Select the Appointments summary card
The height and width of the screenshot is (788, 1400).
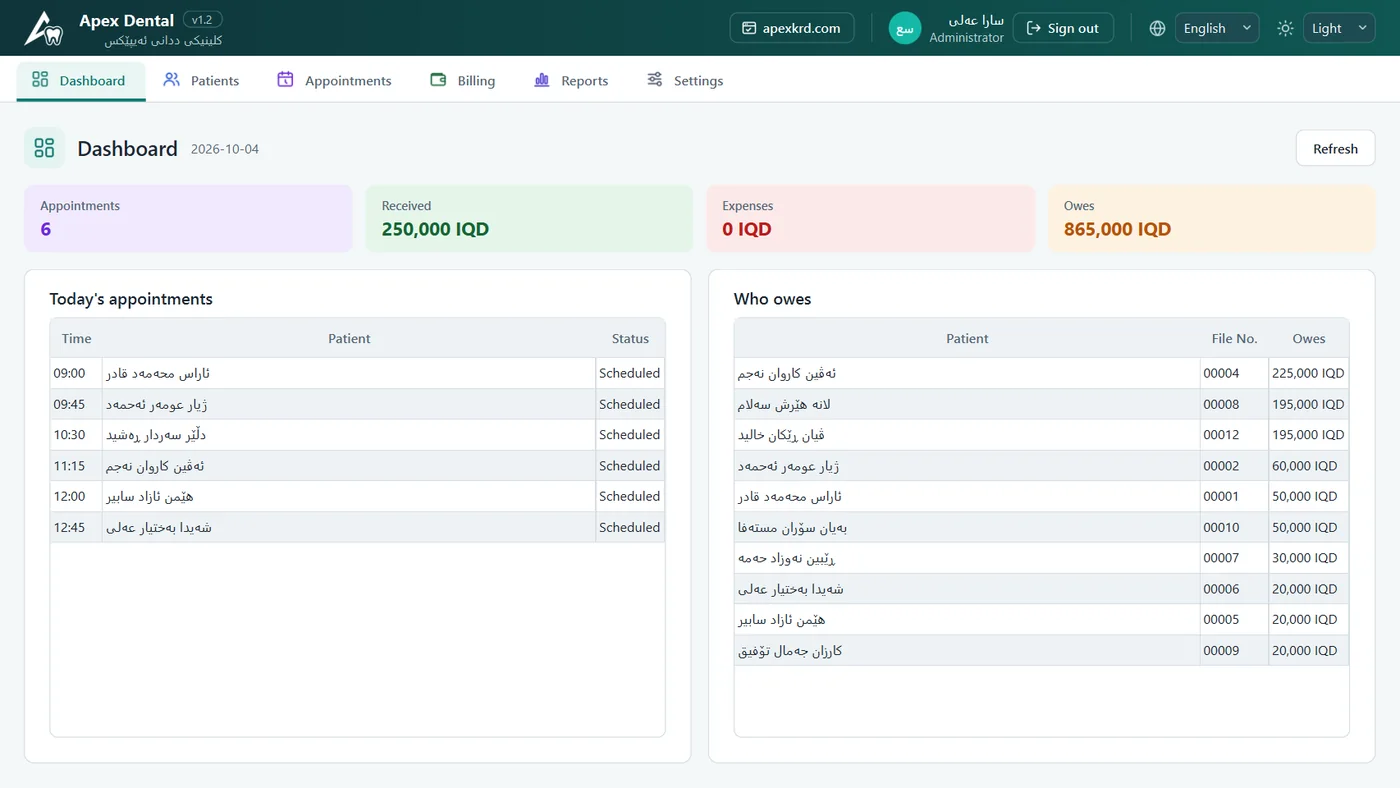(x=188, y=218)
